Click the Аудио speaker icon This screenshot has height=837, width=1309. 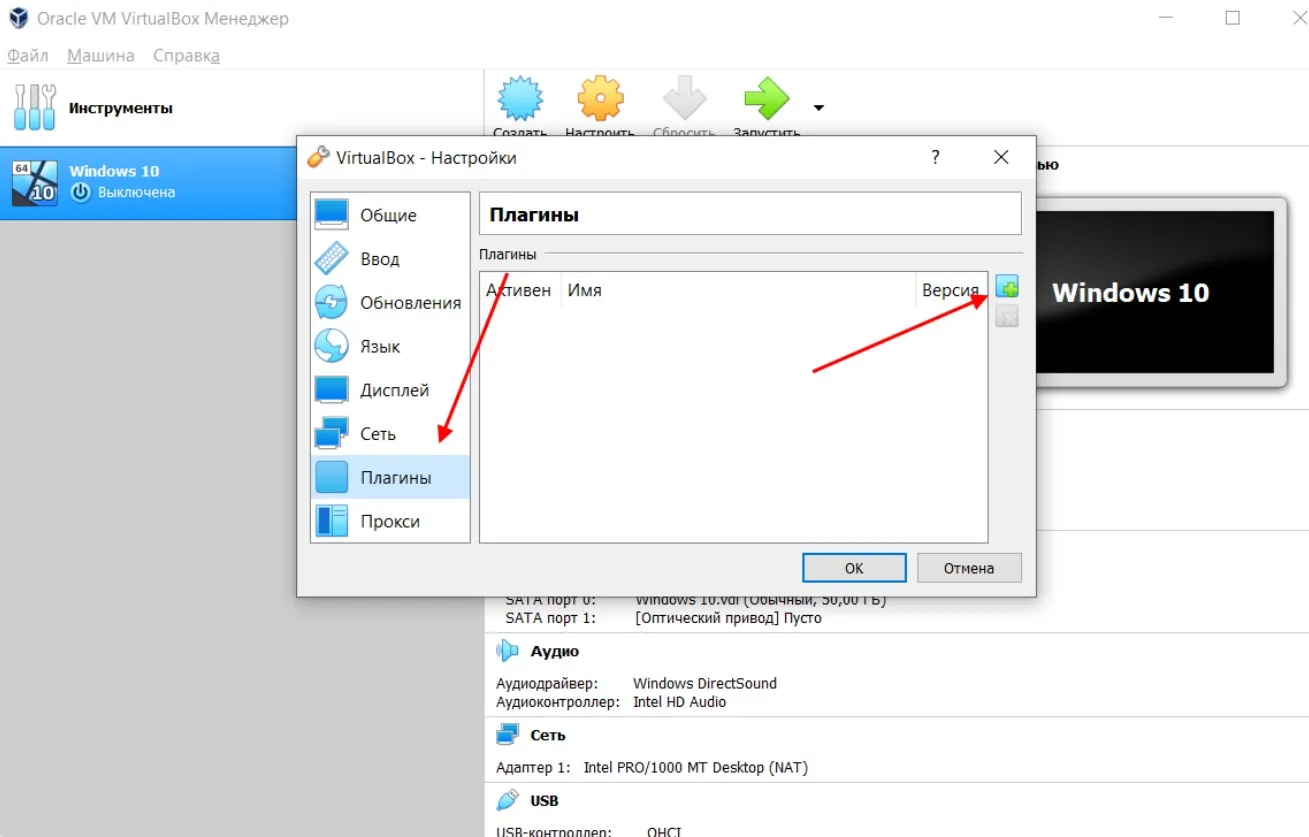(508, 651)
